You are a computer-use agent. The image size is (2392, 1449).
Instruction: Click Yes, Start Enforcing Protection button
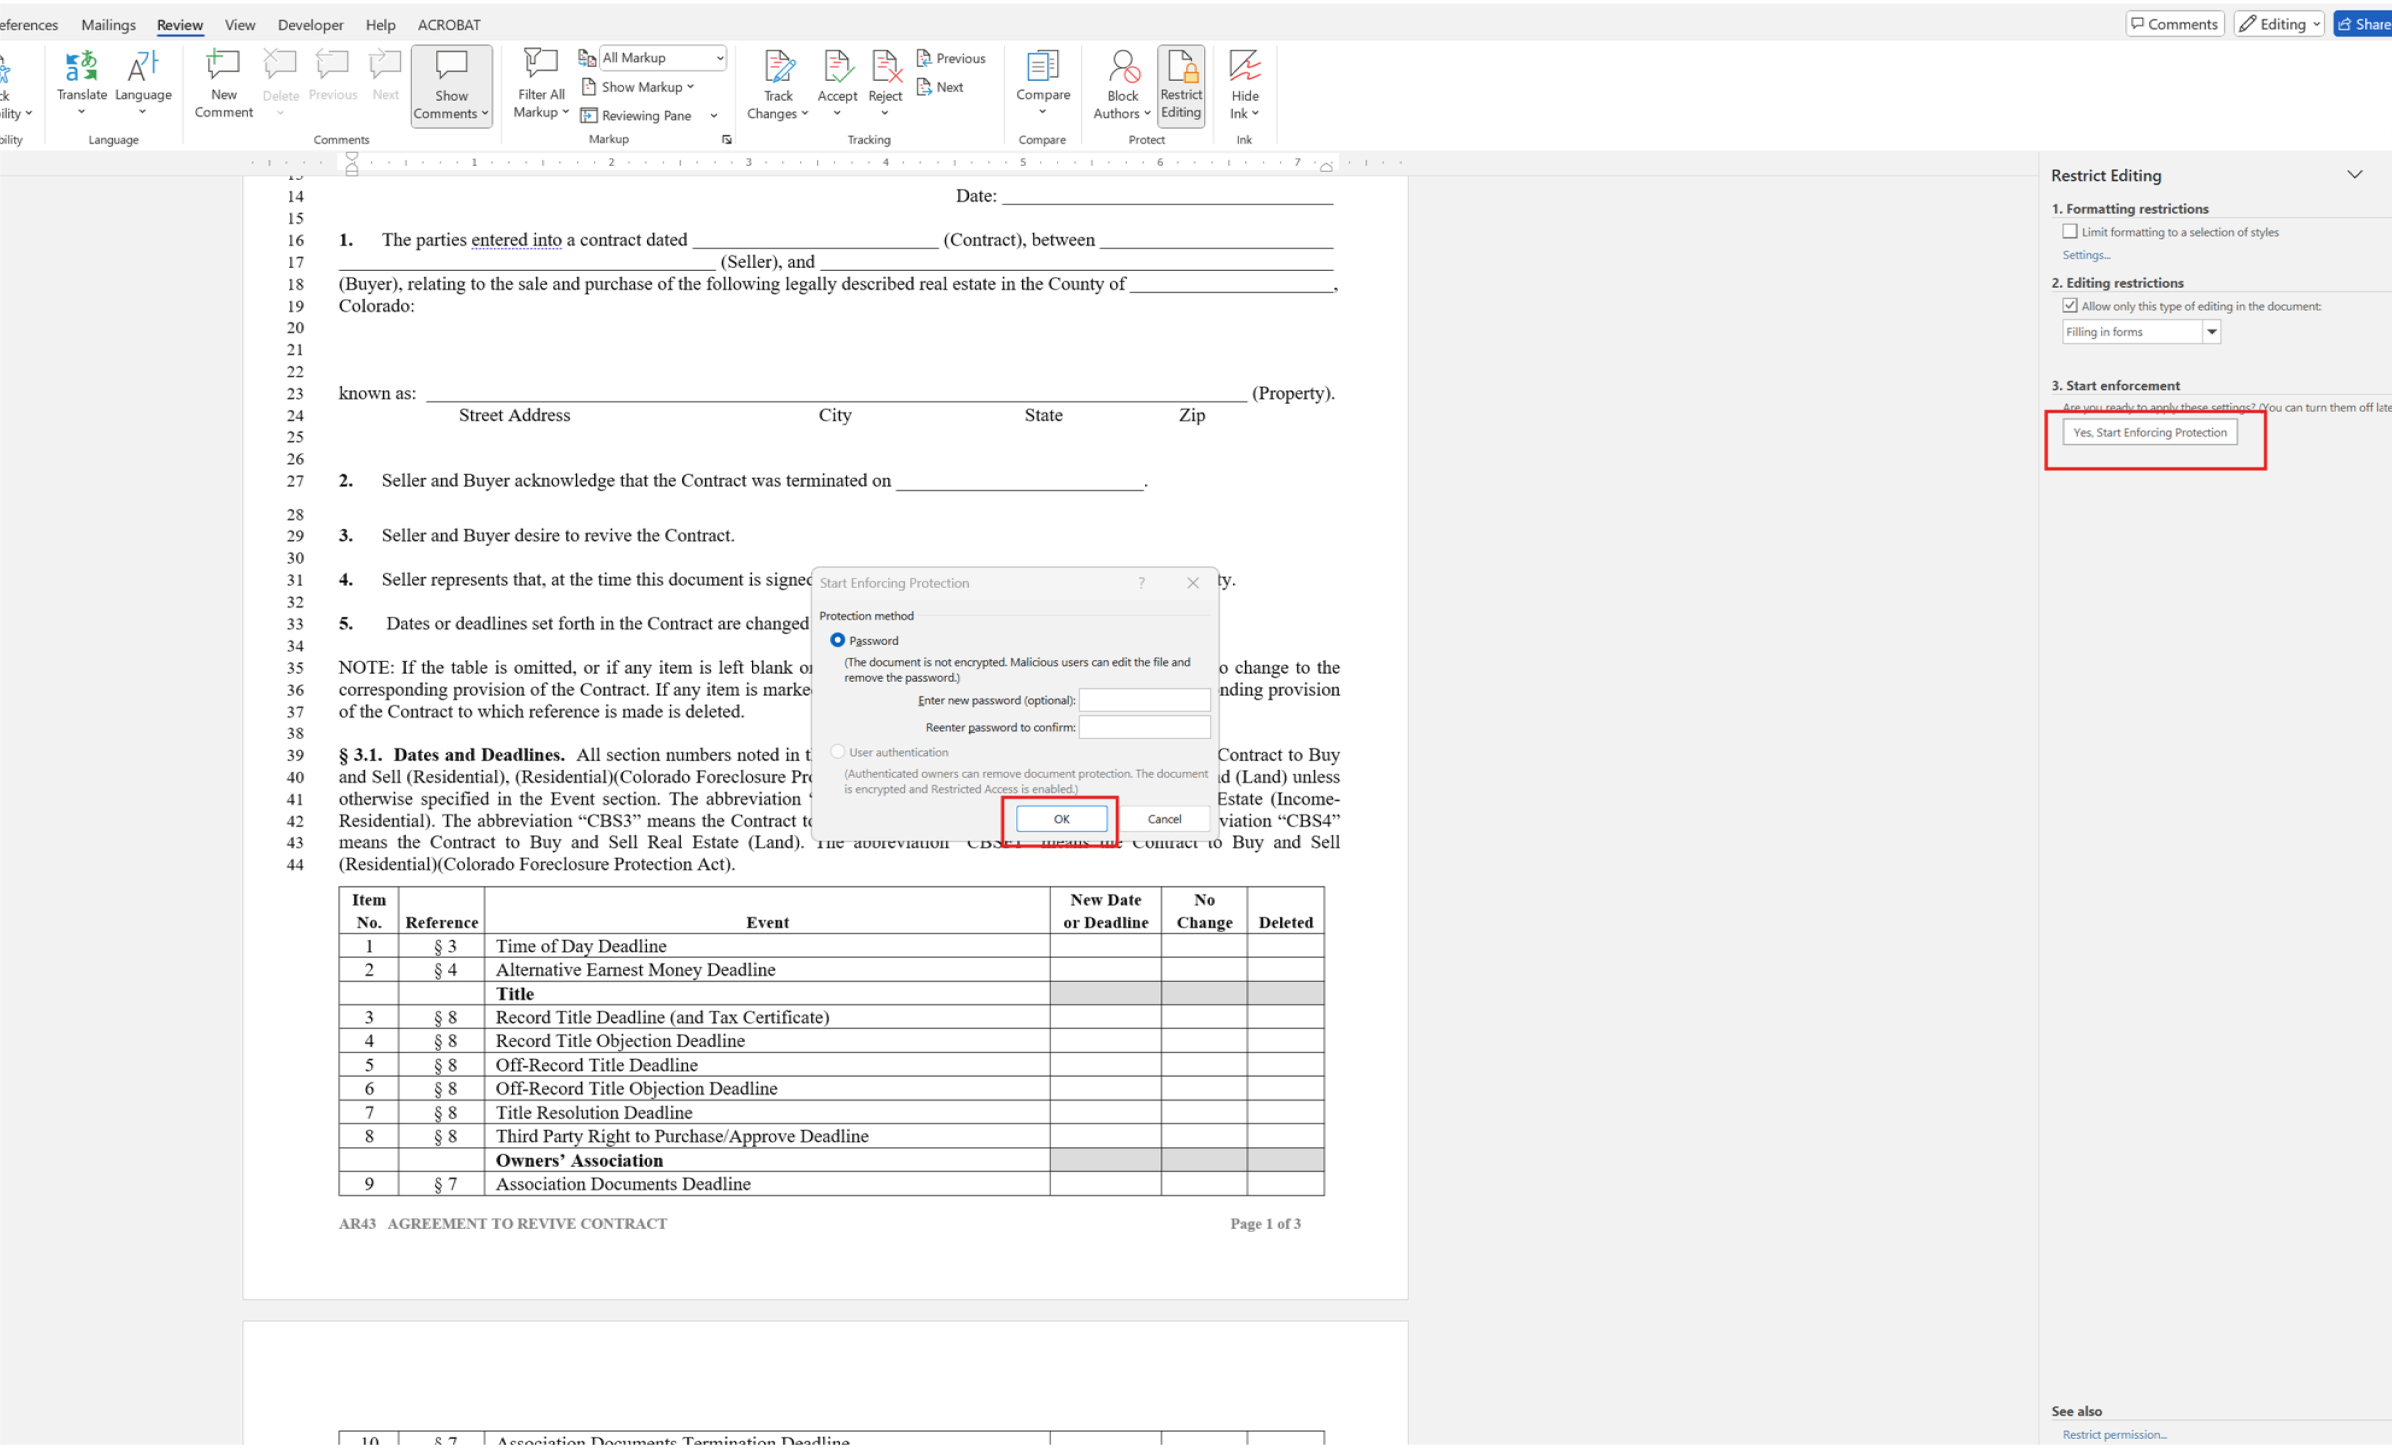click(2149, 433)
